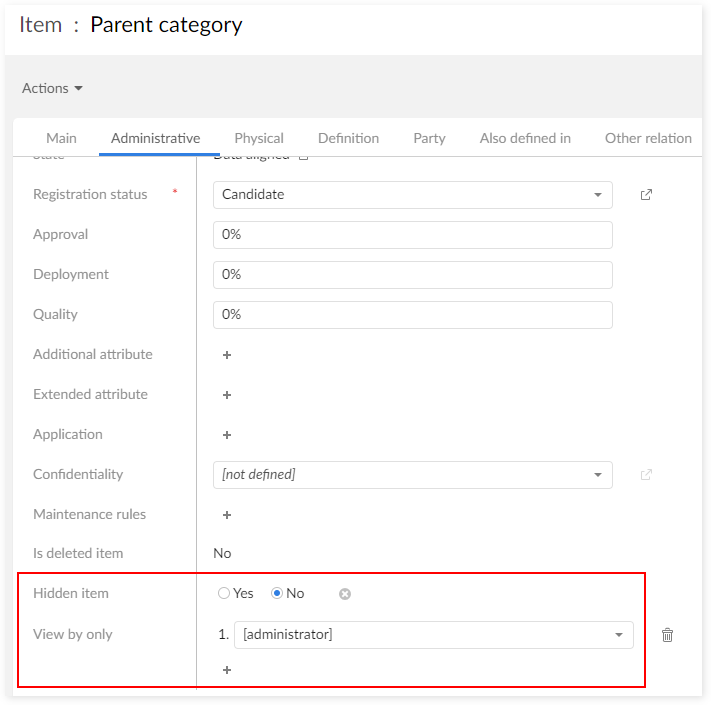Go to the Definition tab
711x705 pixels.
[348, 138]
